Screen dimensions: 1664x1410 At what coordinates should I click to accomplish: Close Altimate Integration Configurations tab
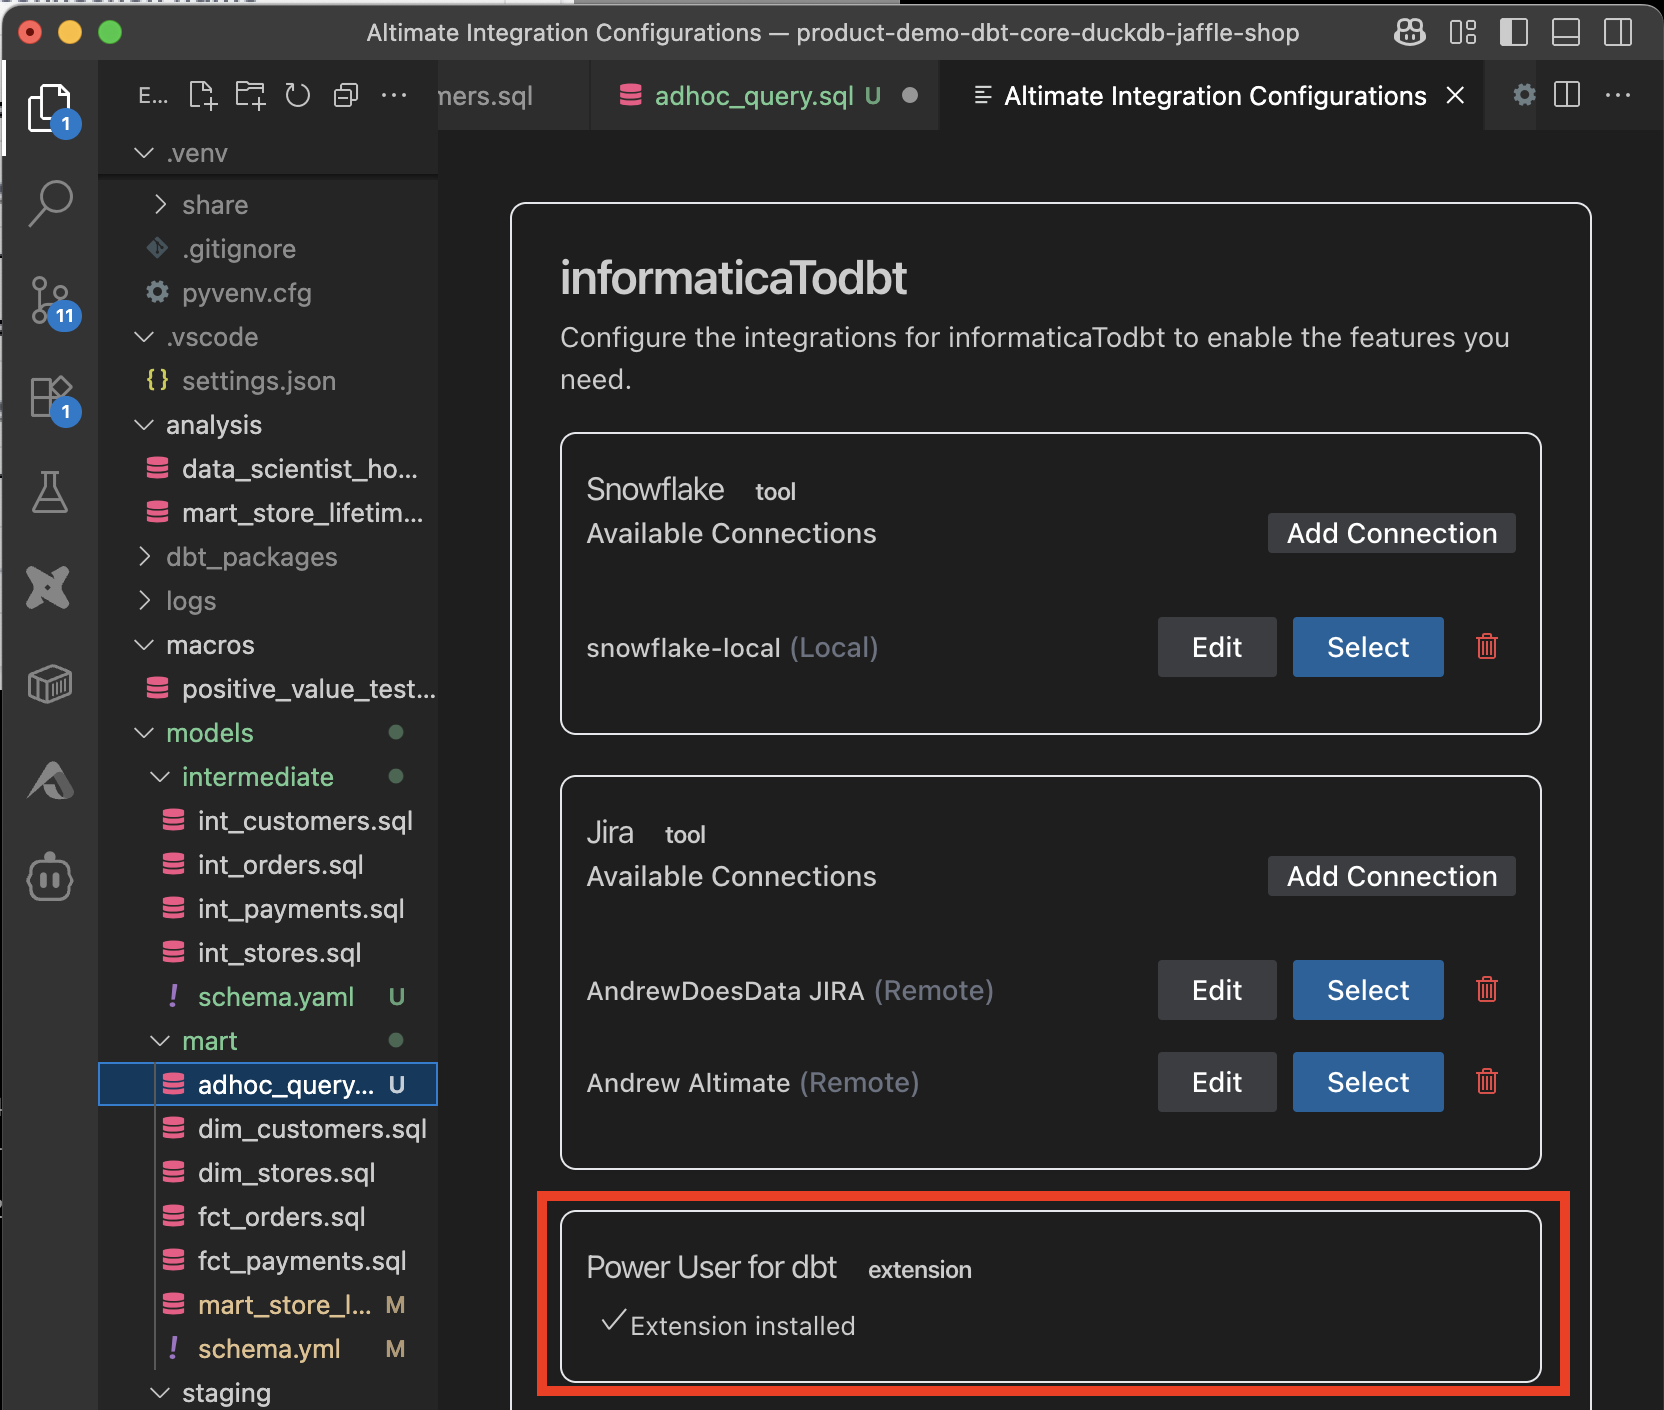(x=1456, y=95)
